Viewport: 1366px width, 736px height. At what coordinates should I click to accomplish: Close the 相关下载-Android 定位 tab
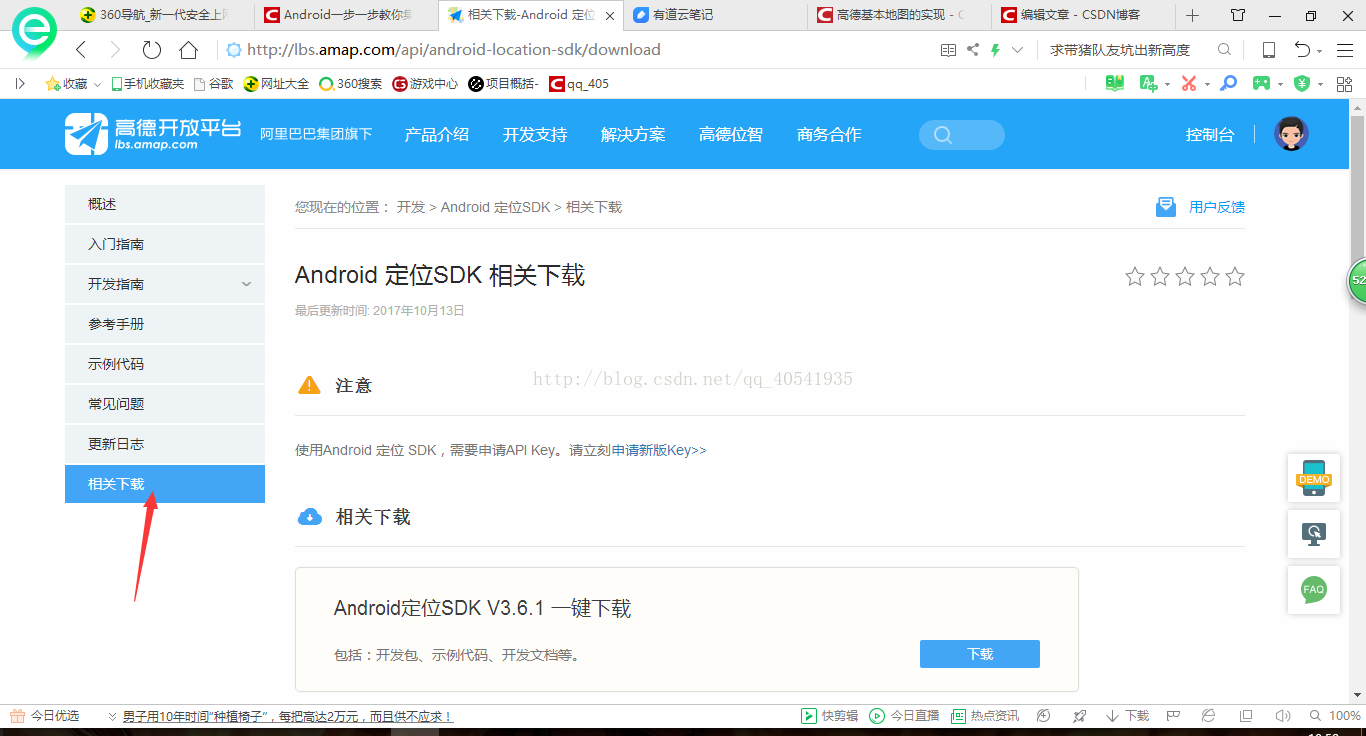609,16
